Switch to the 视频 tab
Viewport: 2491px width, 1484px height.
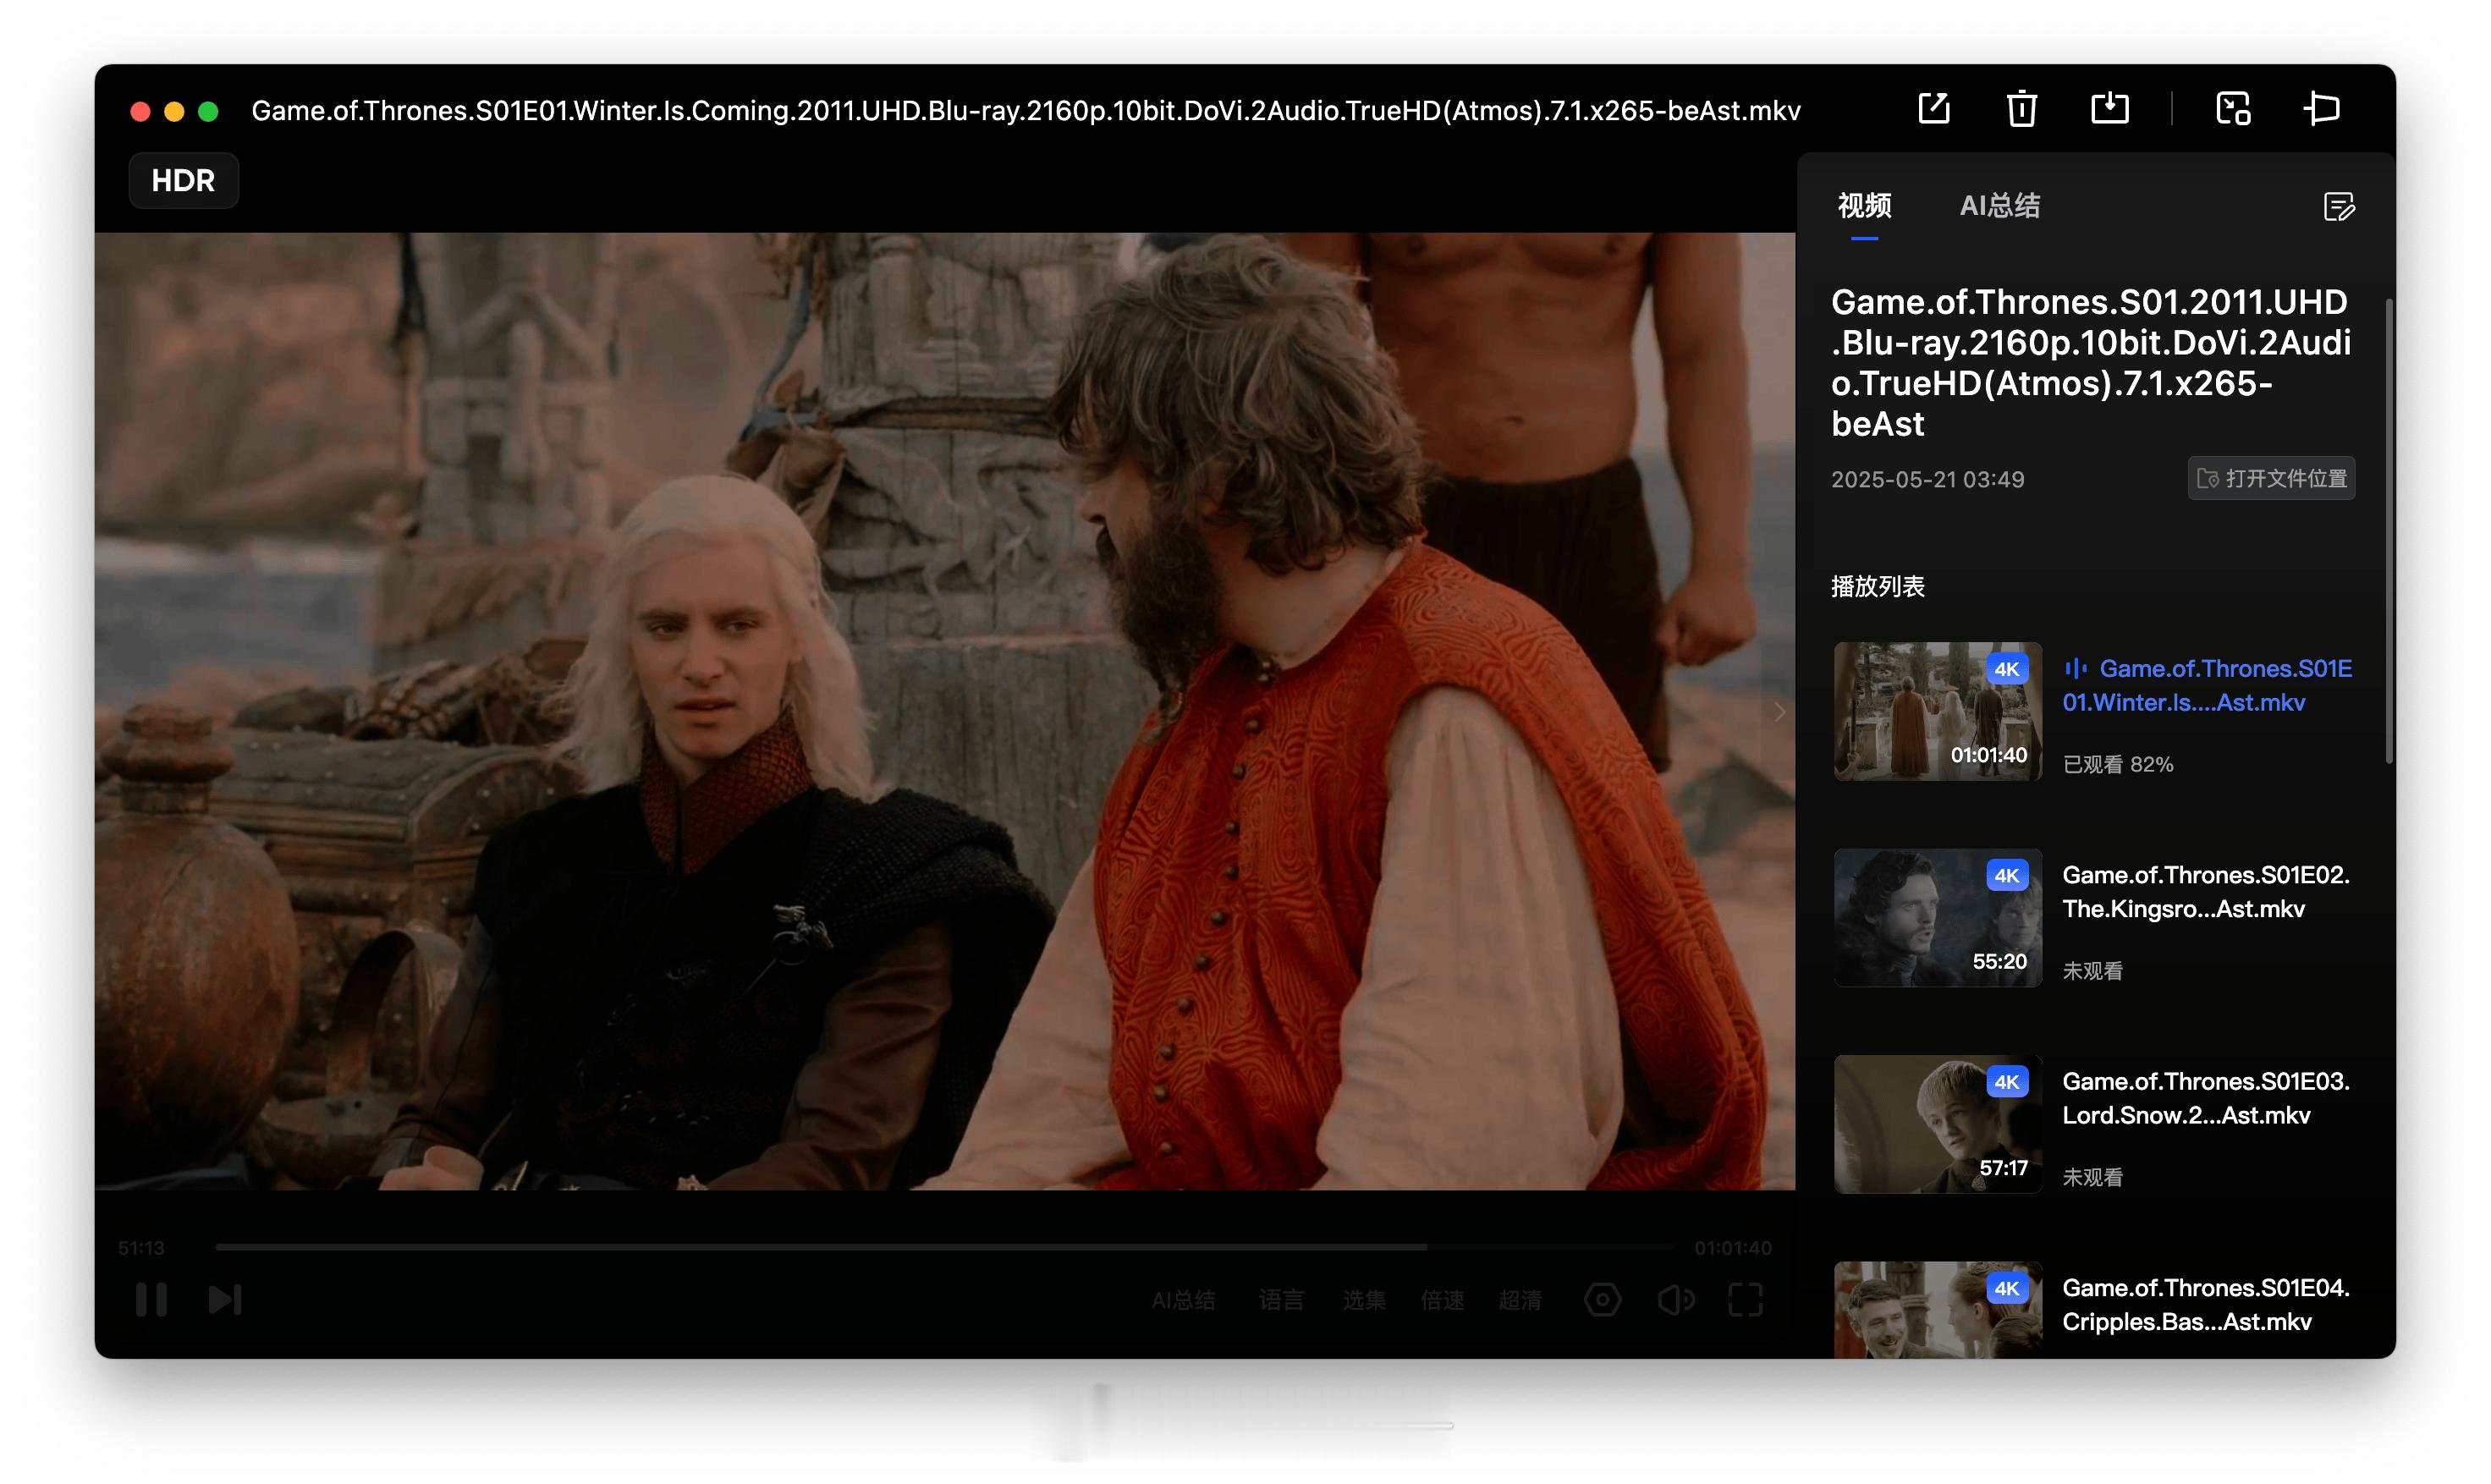[x=1864, y=206]
